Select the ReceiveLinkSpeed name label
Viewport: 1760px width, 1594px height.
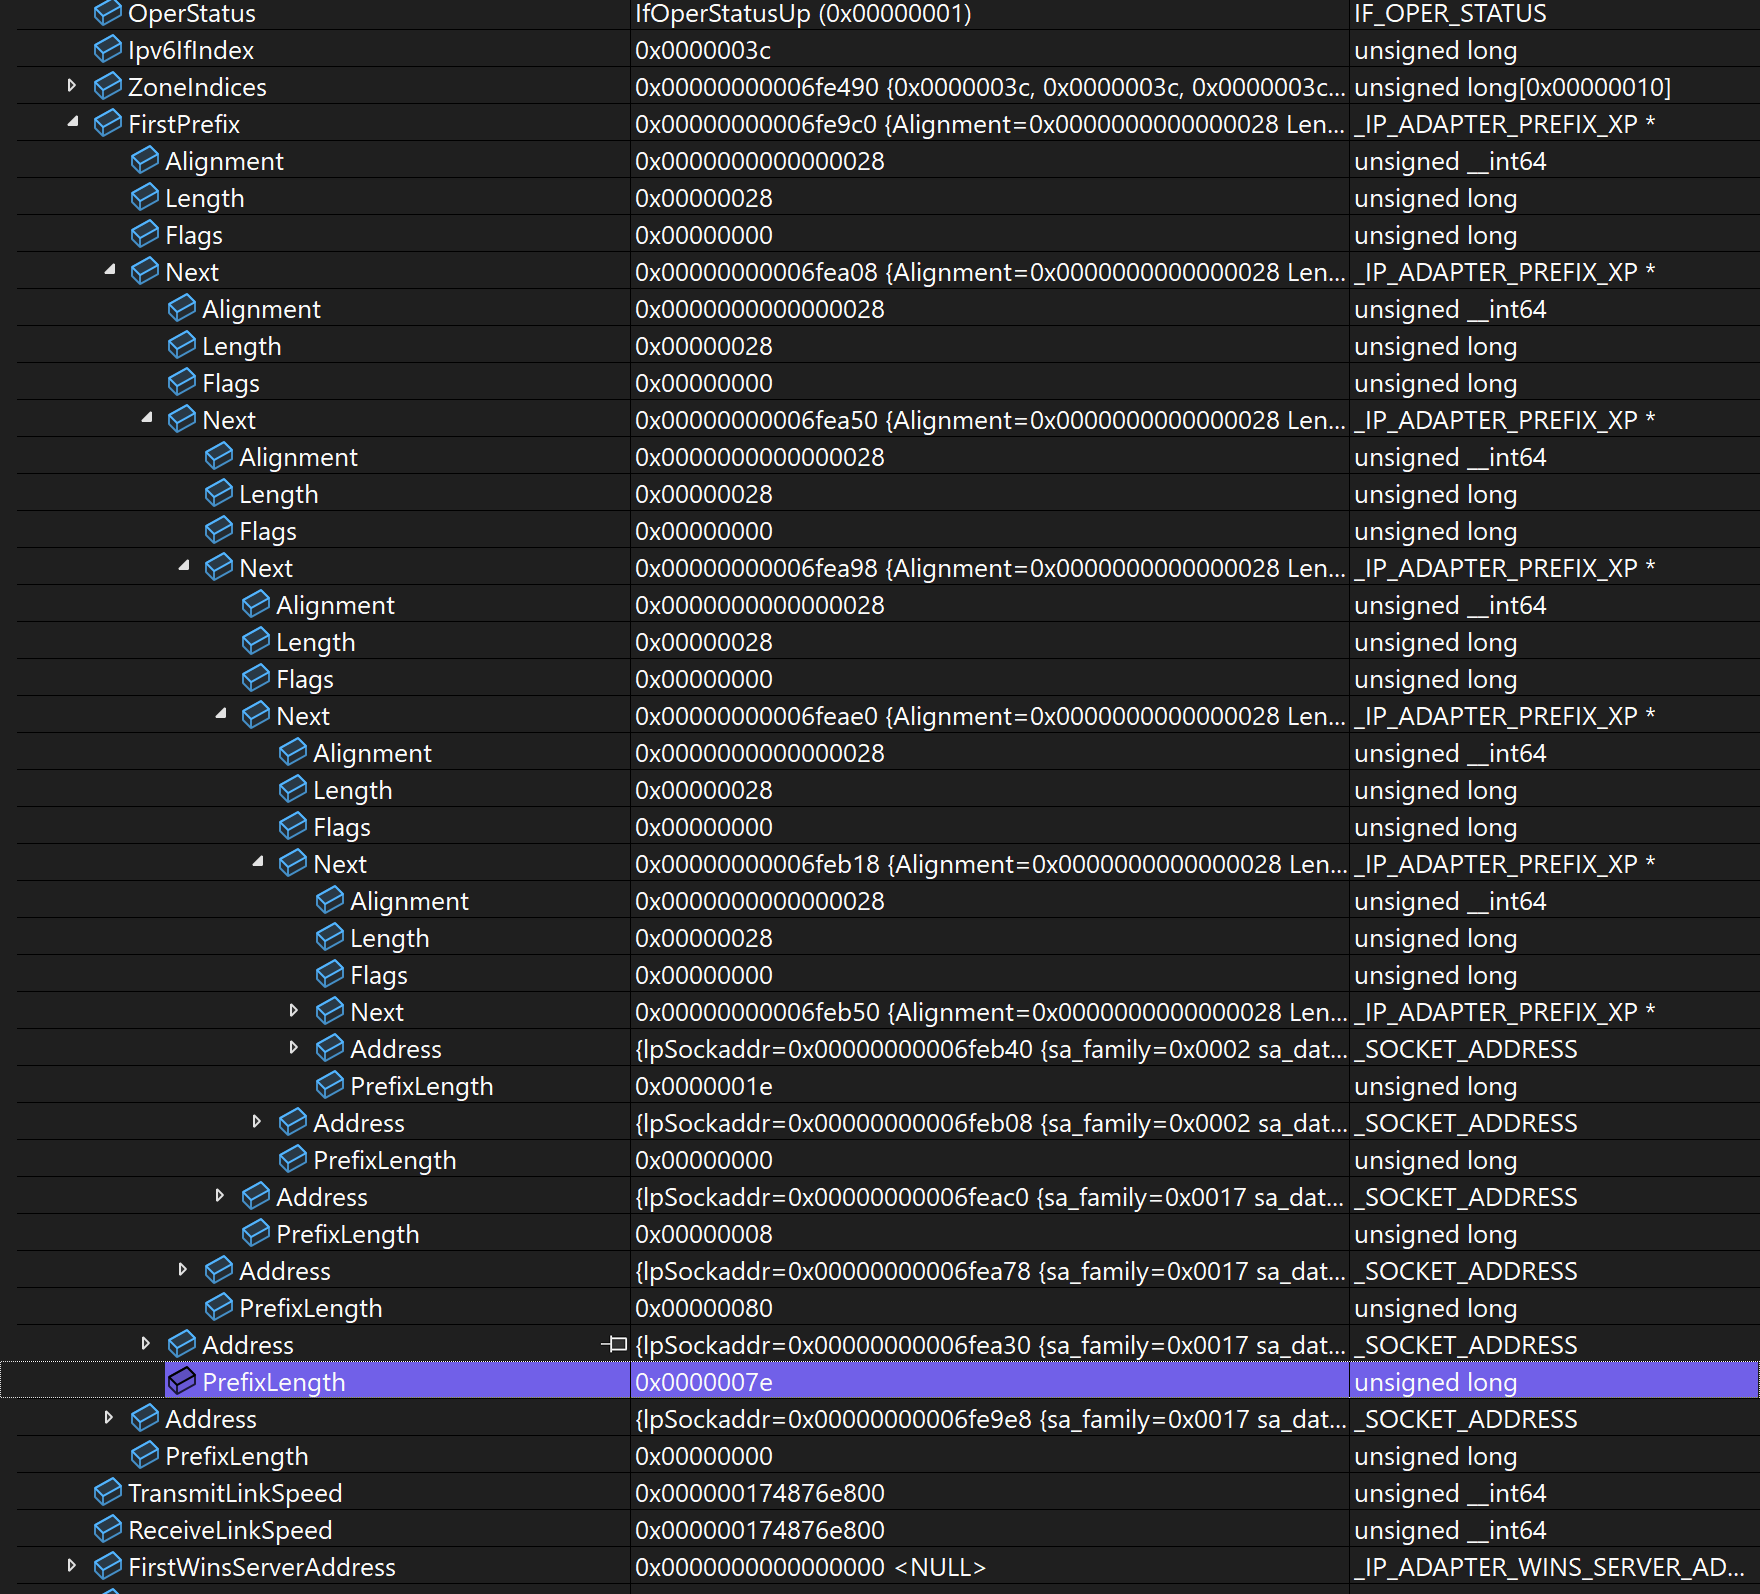[x=230, y=1530]
